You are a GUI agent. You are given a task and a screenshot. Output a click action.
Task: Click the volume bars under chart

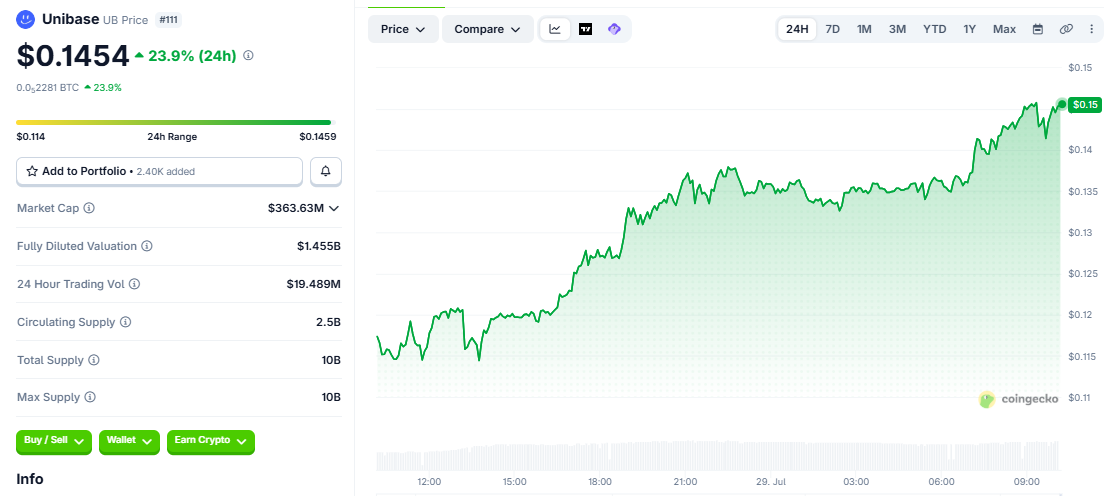click(x=717, y=455)
